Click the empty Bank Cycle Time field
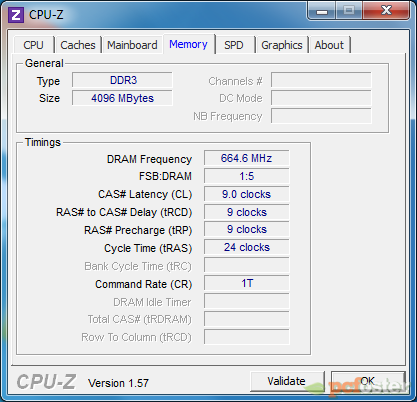417x402 pixels. [x=247, y=265]
